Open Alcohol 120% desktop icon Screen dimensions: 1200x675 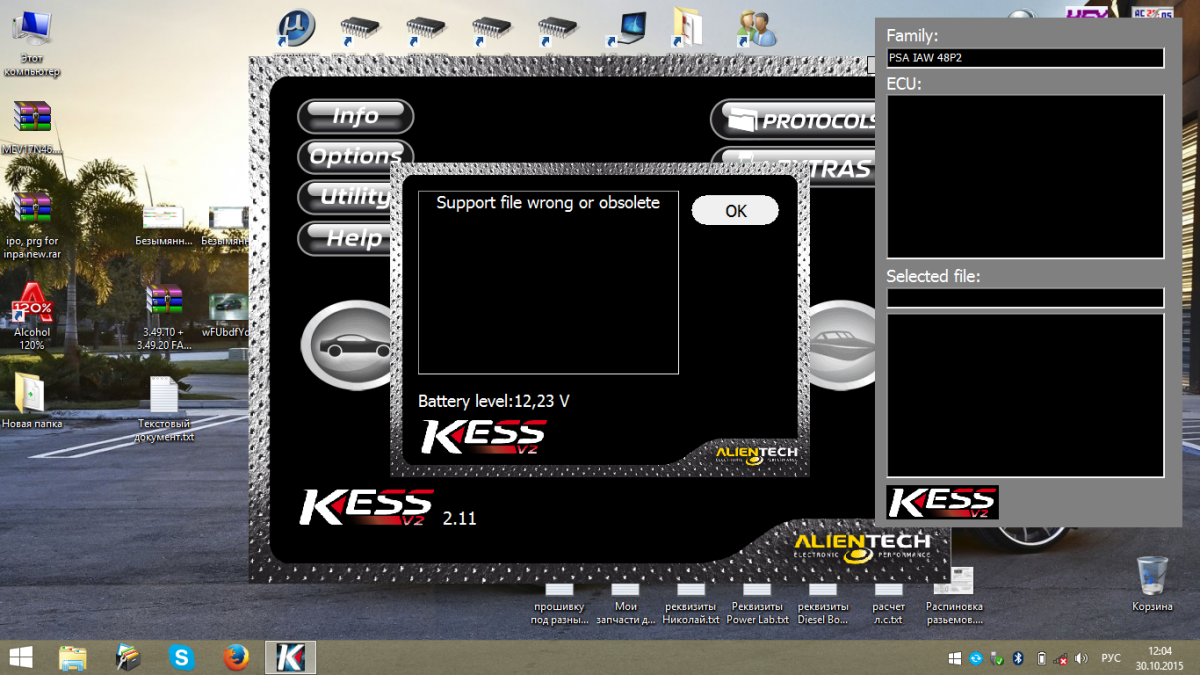coord(32,305)
